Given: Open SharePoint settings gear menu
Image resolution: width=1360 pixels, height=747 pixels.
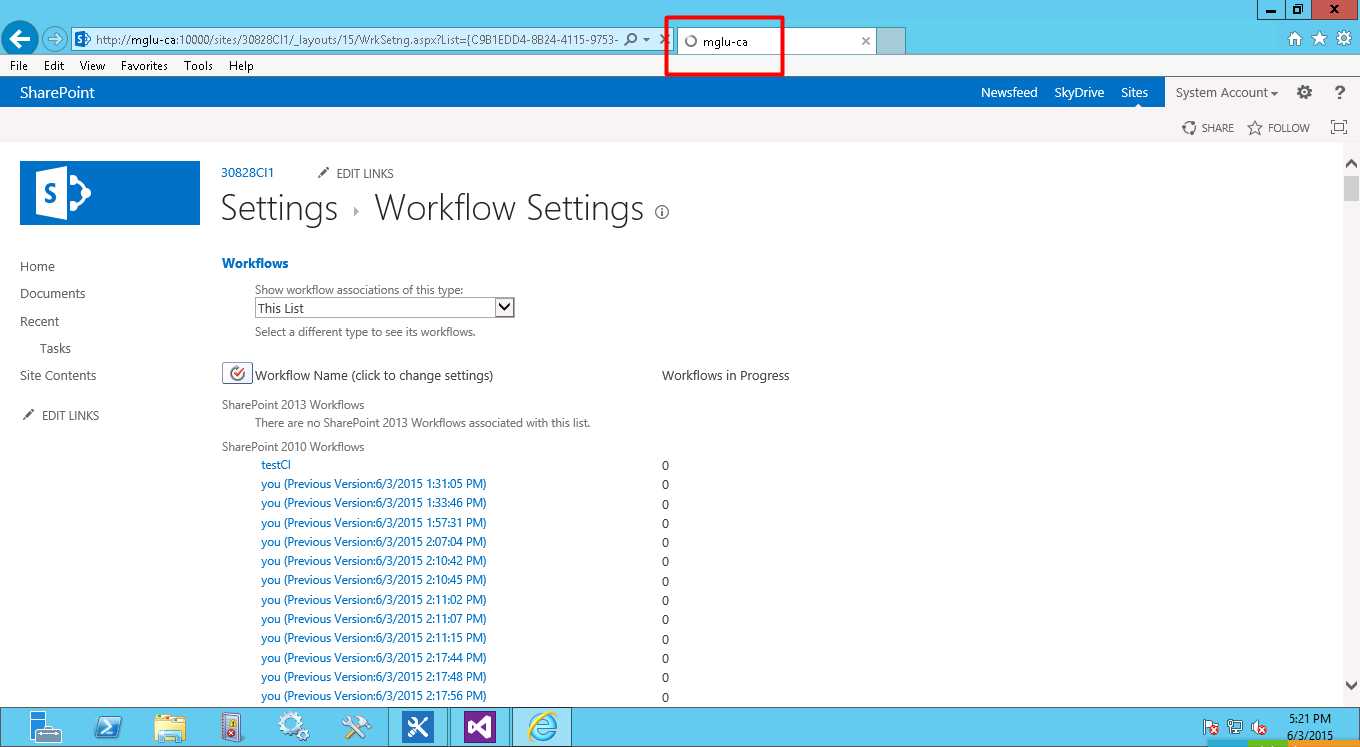Looking at the screenshot, I should click(1304, 92).
